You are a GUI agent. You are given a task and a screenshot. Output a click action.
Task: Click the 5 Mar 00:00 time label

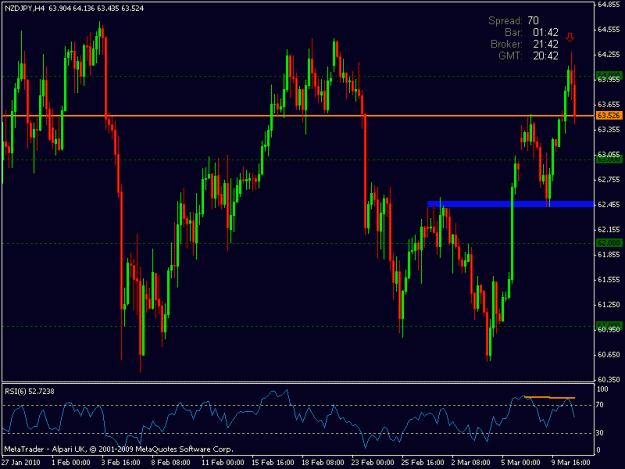click(x=521, y=462)
